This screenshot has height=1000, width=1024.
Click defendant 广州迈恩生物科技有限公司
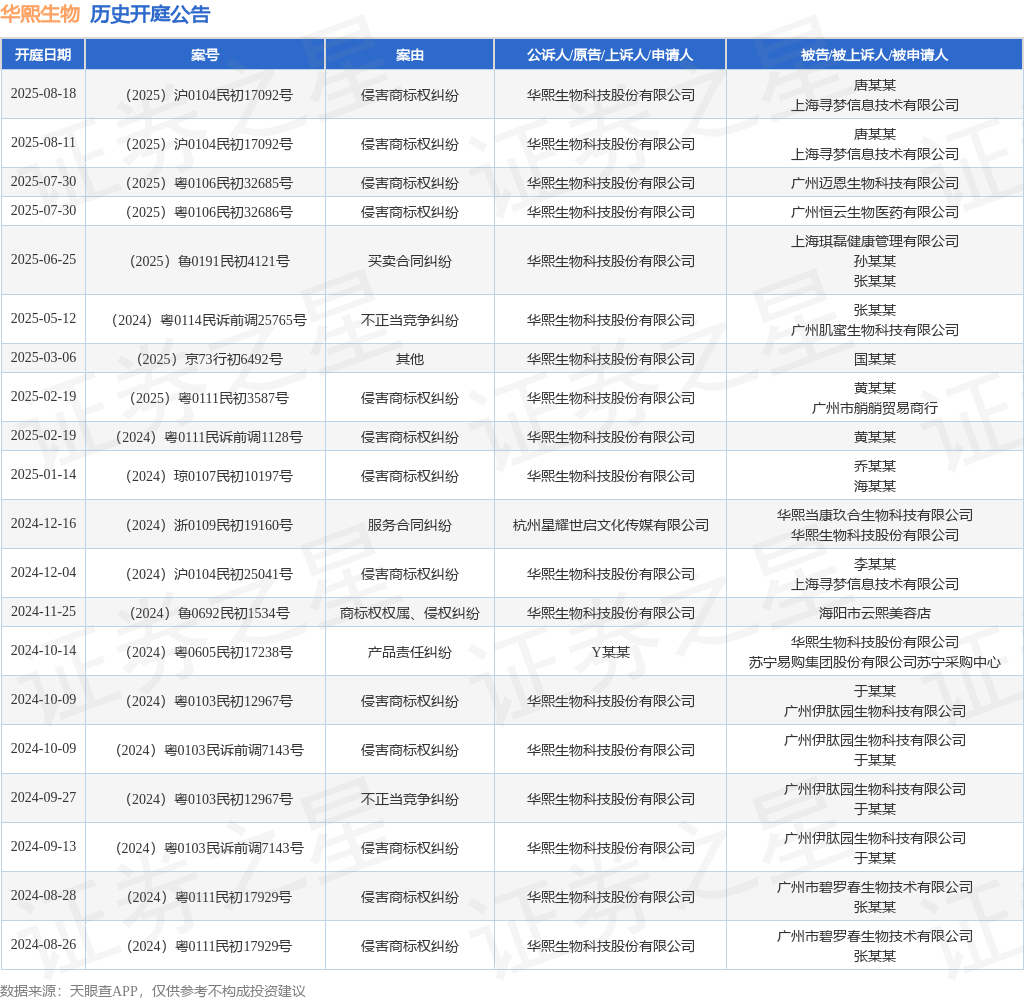874,183
